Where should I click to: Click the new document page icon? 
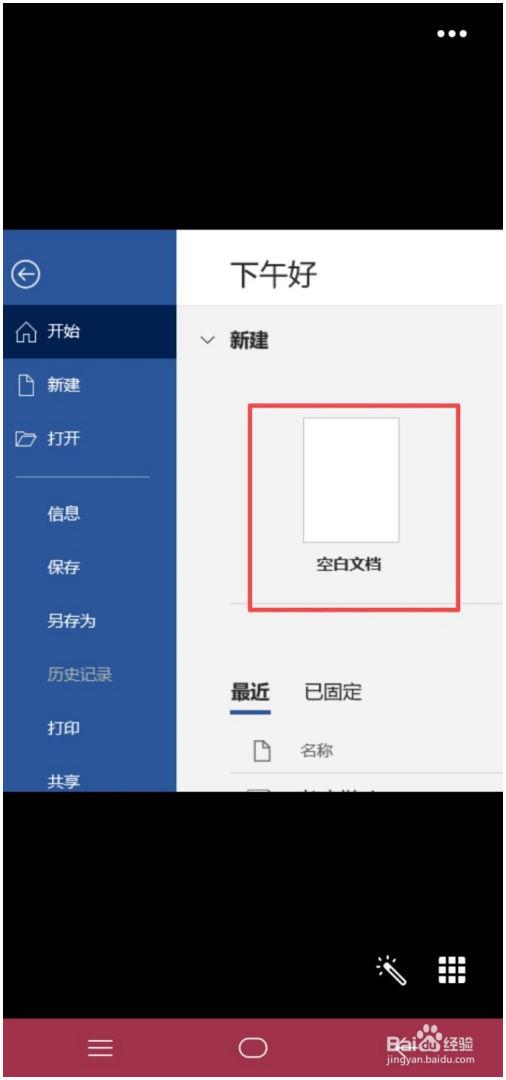(26, 385)
